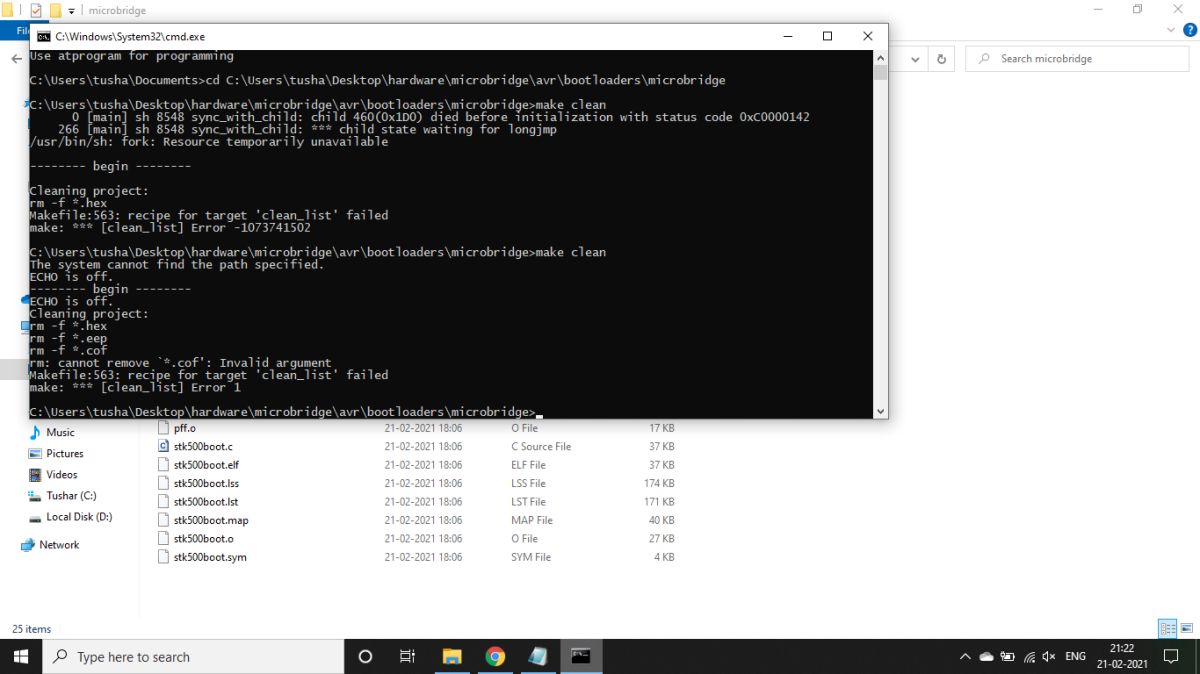
Task: Expand the address bar history dropdown
Action: coord(916,59)
